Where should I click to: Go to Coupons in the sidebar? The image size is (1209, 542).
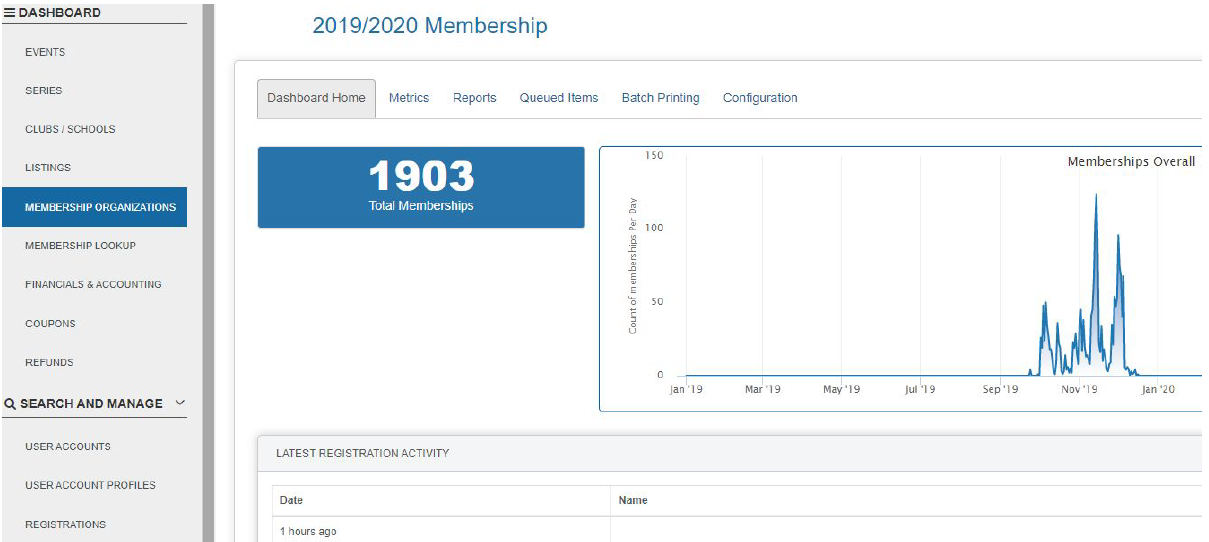click(x=50, y=324)
